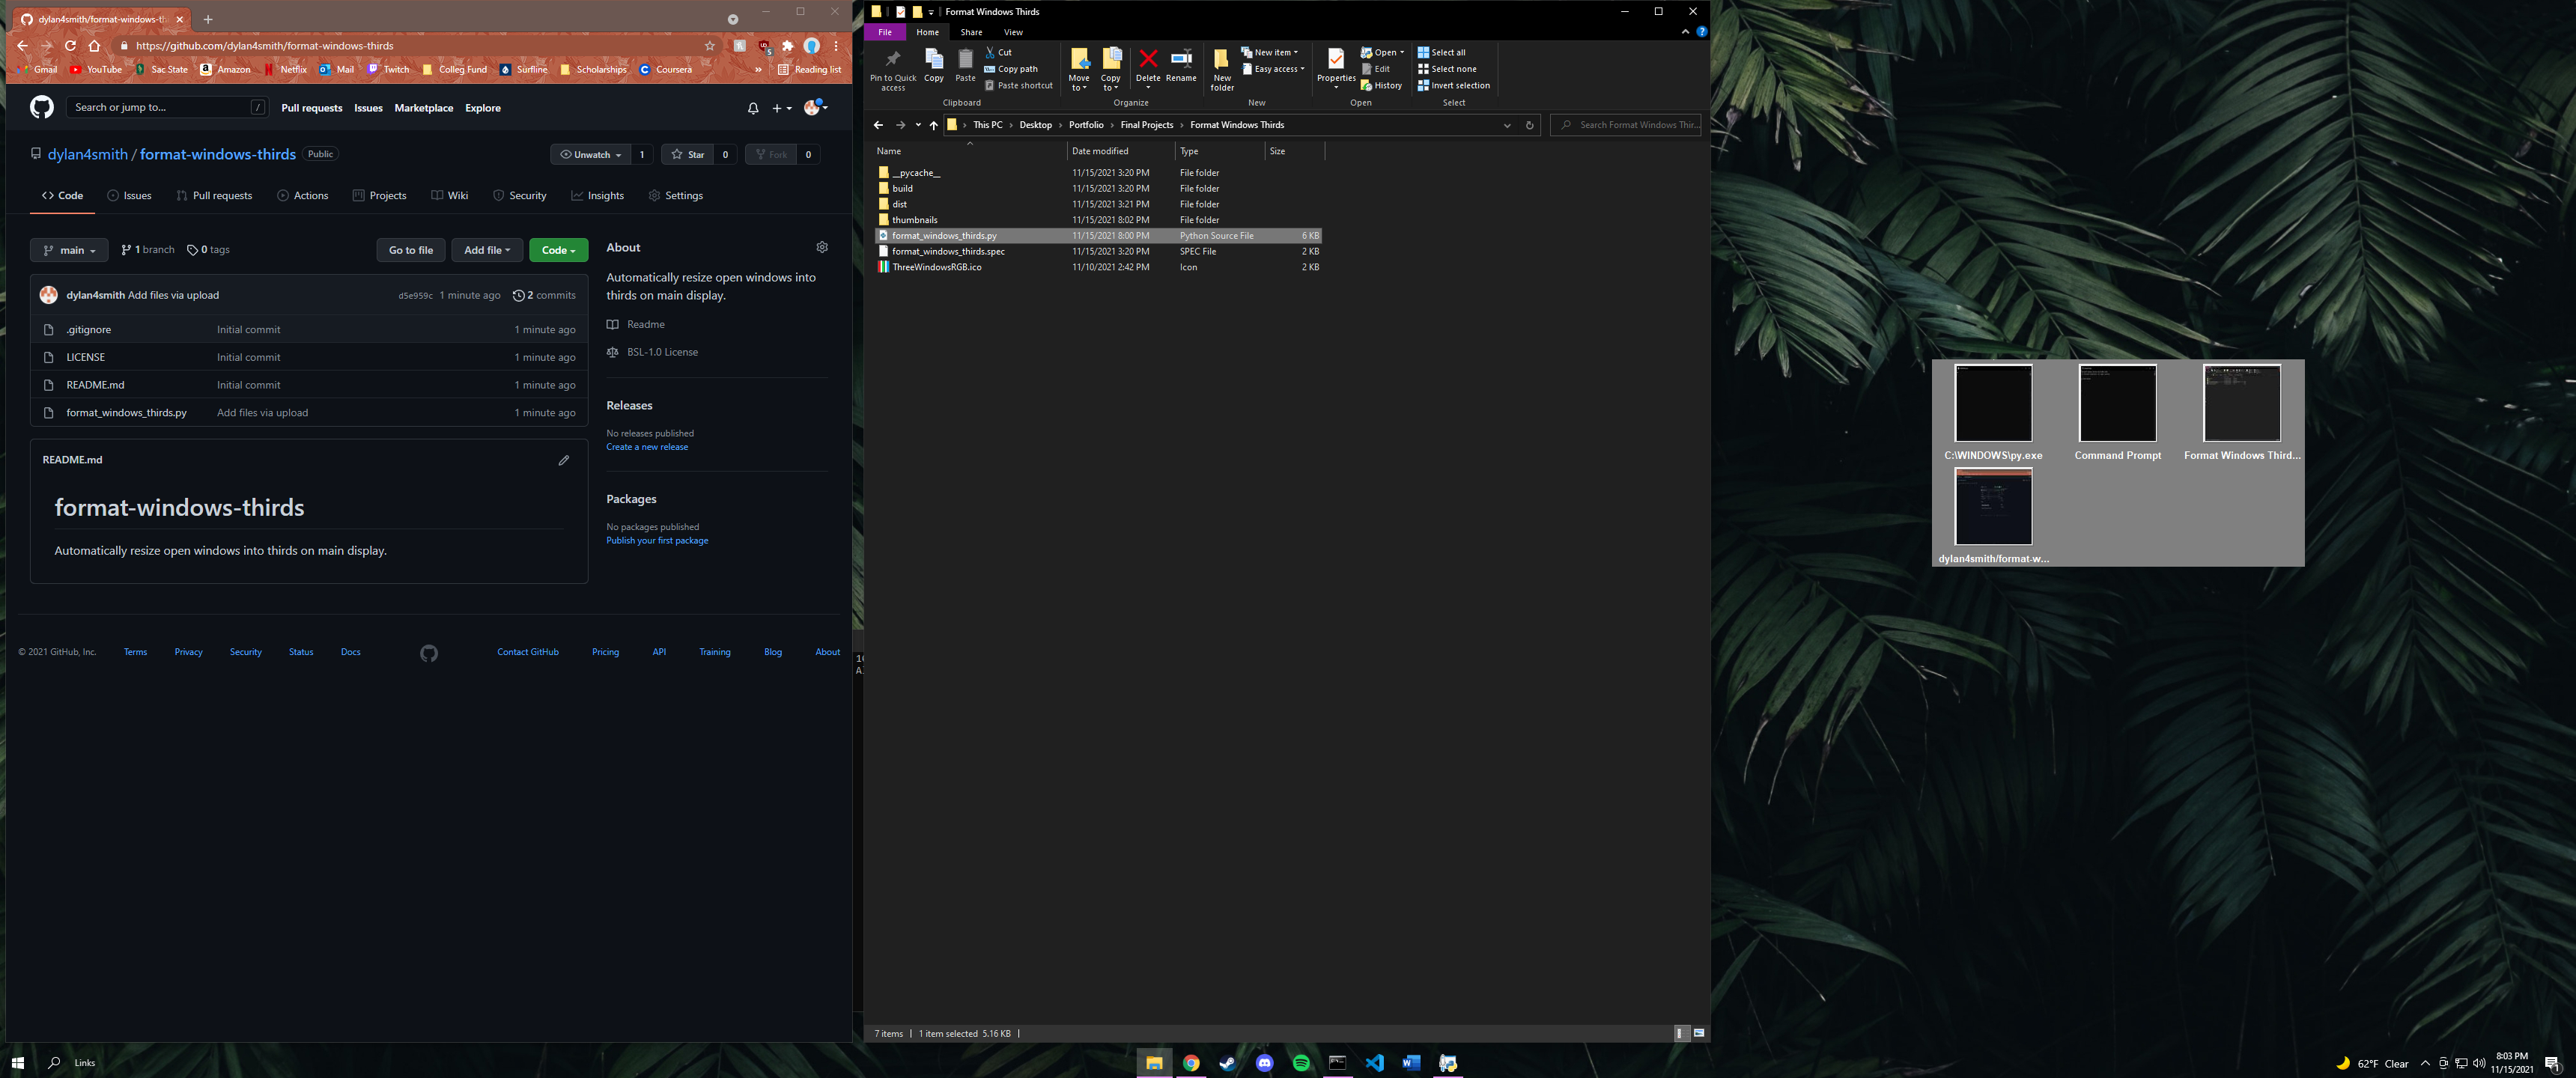The width and height of the screenshot is (2576, 1078).
Task: Click Chrome's bookmark star in address bar
Action: coord(710,45)
